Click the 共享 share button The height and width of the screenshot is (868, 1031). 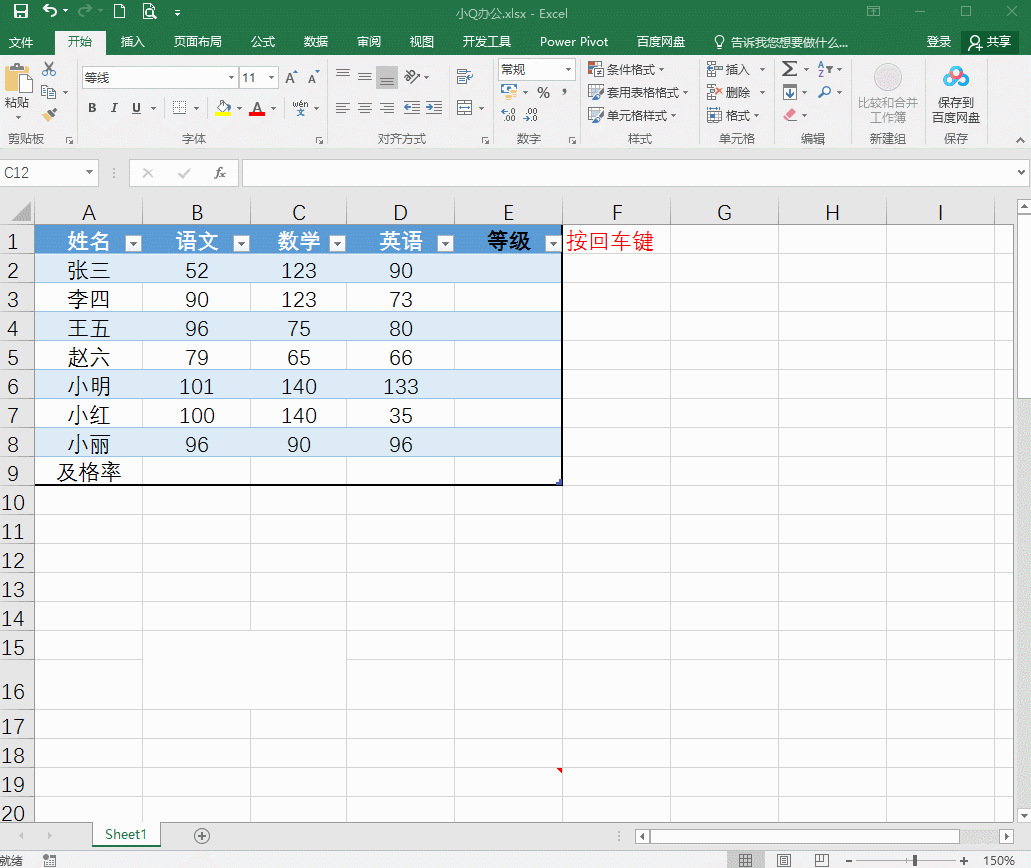pyautogui.click(x=989, y=42)
